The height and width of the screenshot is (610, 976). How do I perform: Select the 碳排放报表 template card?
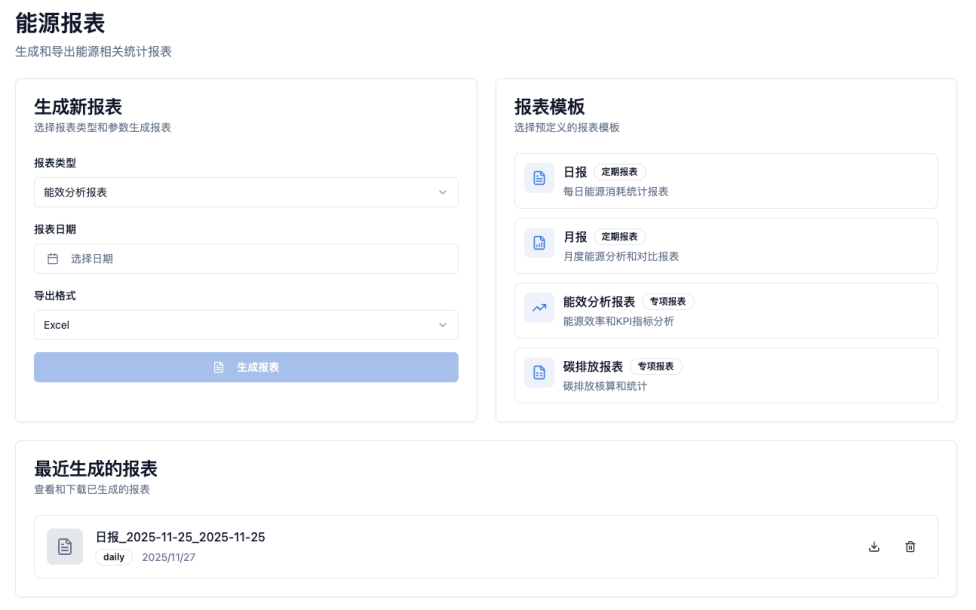click(725, 375)
